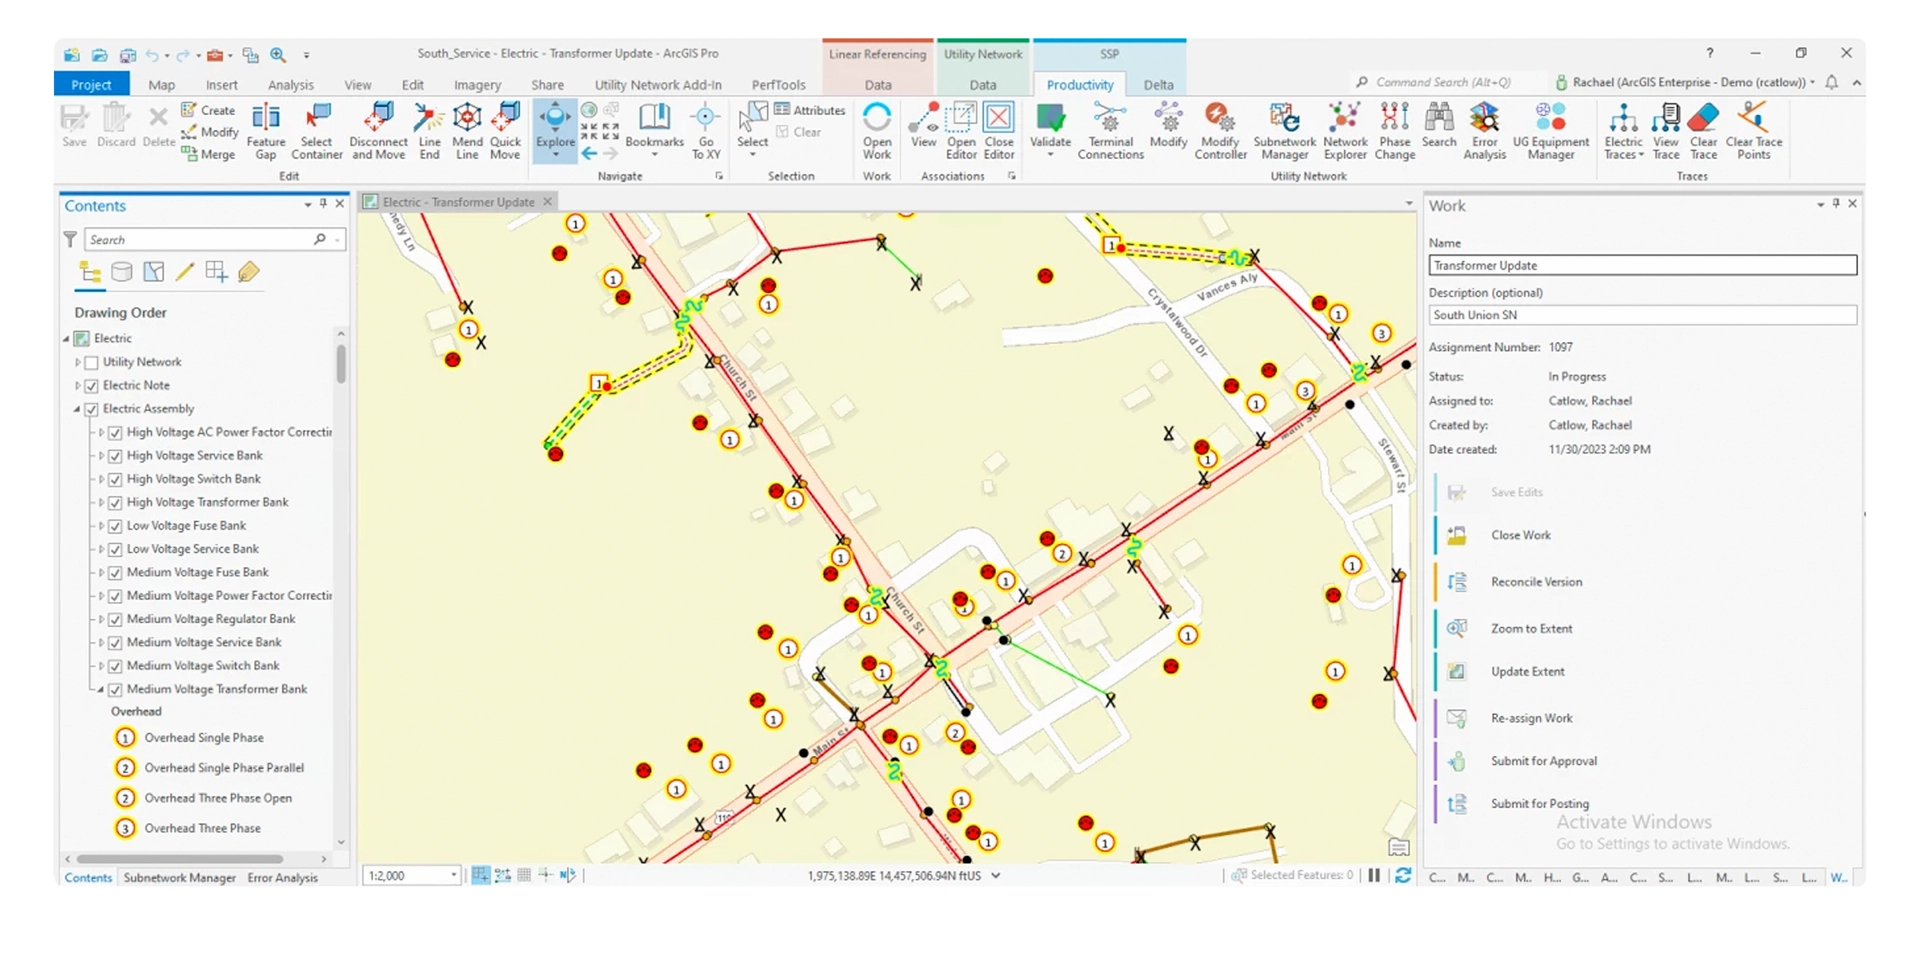Click the Contents pane vertical scrollbar
Image resolution: width=1920 pixels, height=954 pixels.
coord(341,364)
